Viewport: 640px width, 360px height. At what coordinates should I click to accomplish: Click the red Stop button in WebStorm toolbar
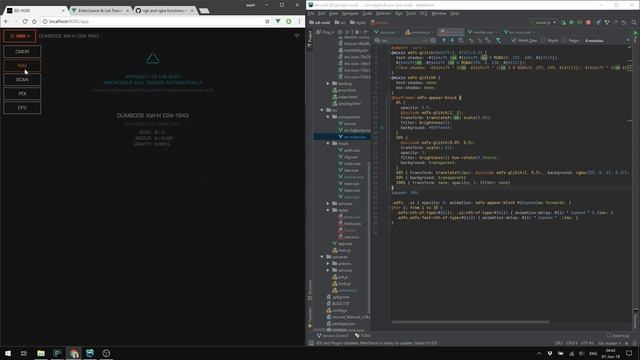pos(588,22)
